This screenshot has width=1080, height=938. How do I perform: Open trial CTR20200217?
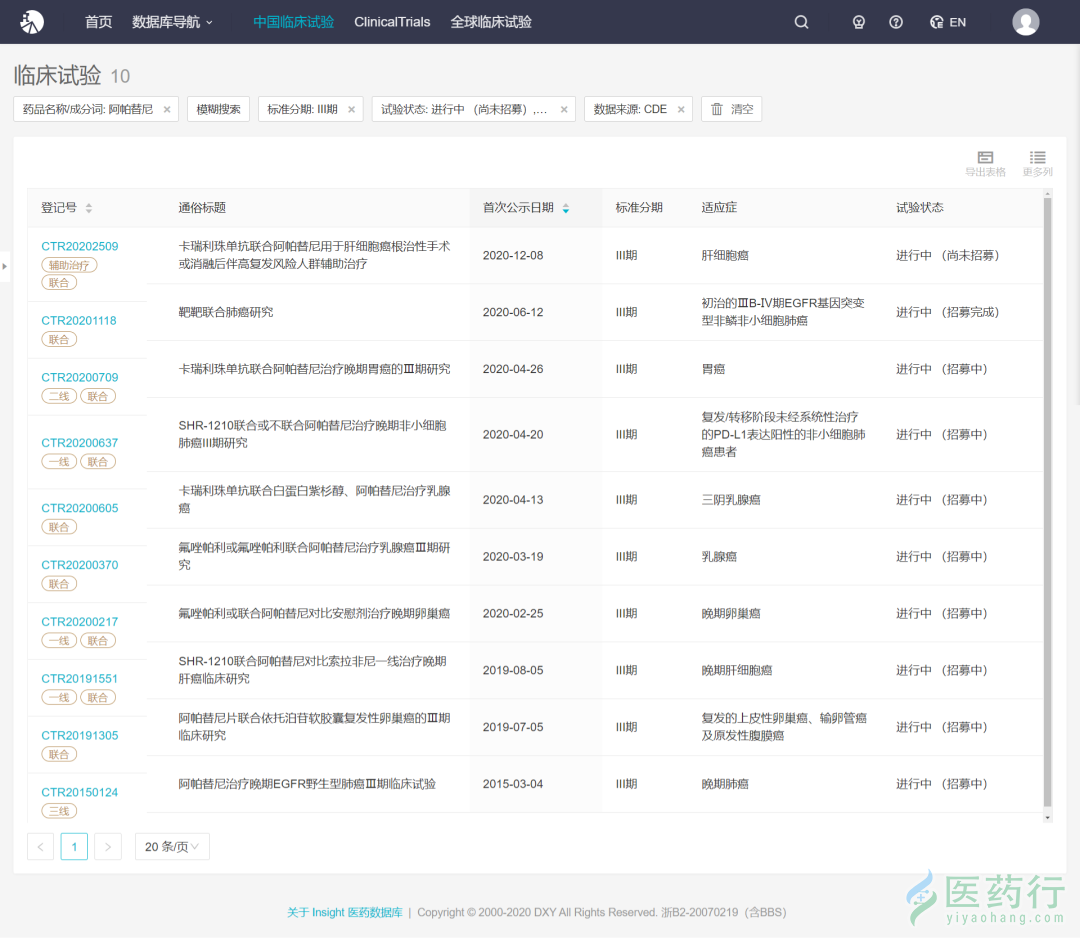tap(80, 622)
